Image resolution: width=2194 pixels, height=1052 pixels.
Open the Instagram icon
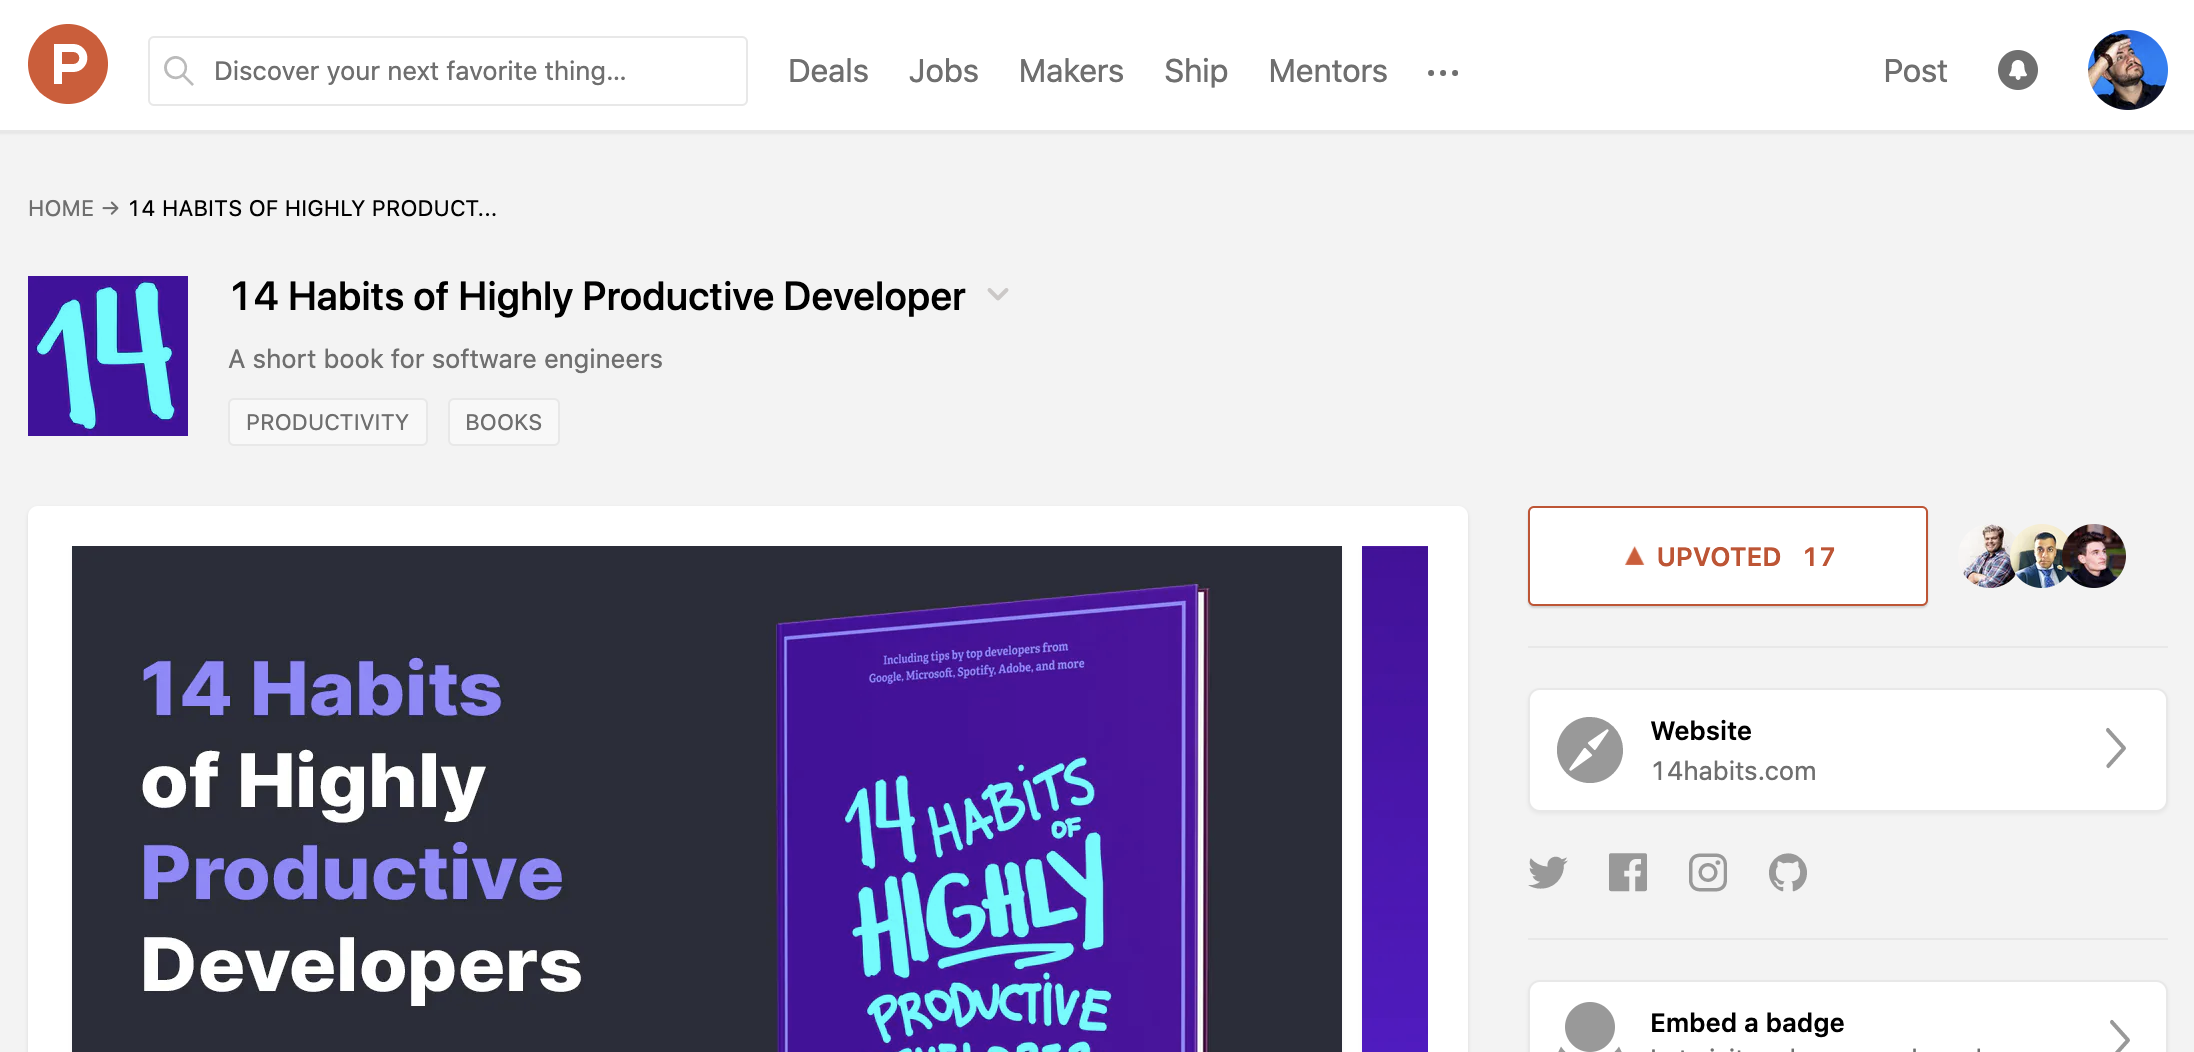[x=1708, y=873]
